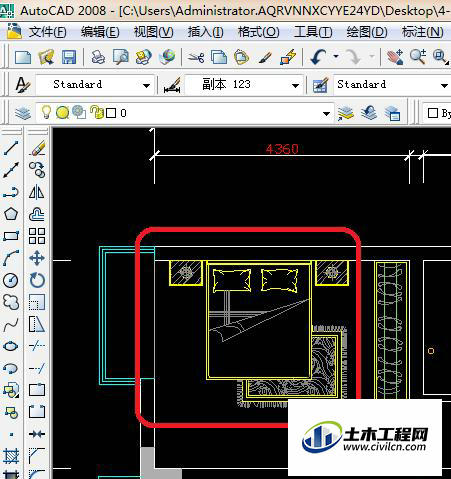
Task: Open Plot Preview
Action: (x=121, y=57)
